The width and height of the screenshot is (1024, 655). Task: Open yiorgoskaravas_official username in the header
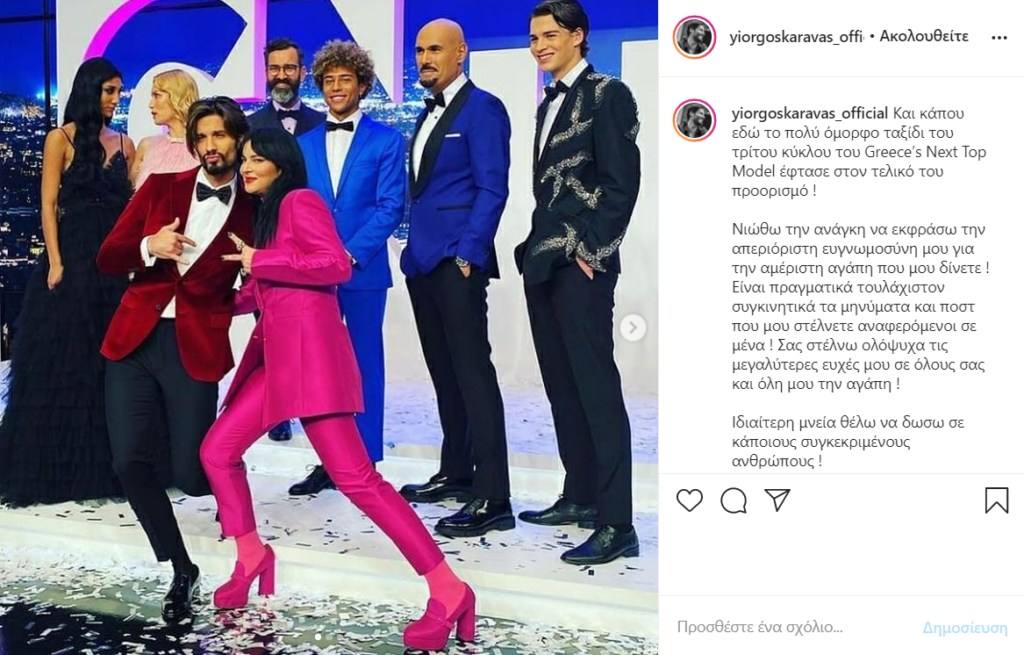click(x=797, y=37)
